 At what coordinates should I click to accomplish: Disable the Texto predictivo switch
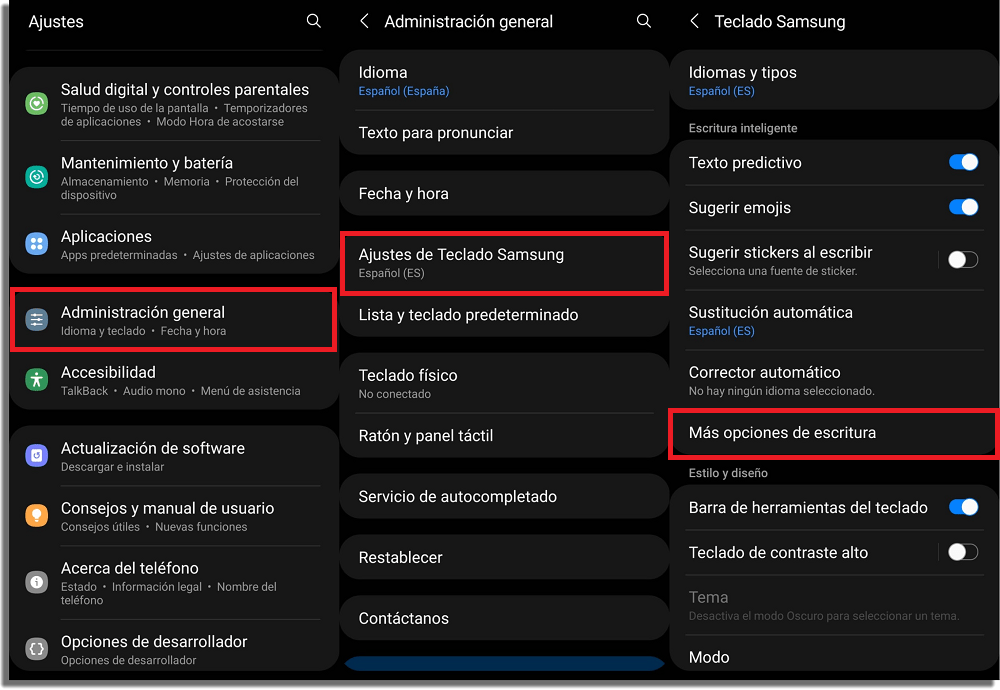tap(963, 162)
